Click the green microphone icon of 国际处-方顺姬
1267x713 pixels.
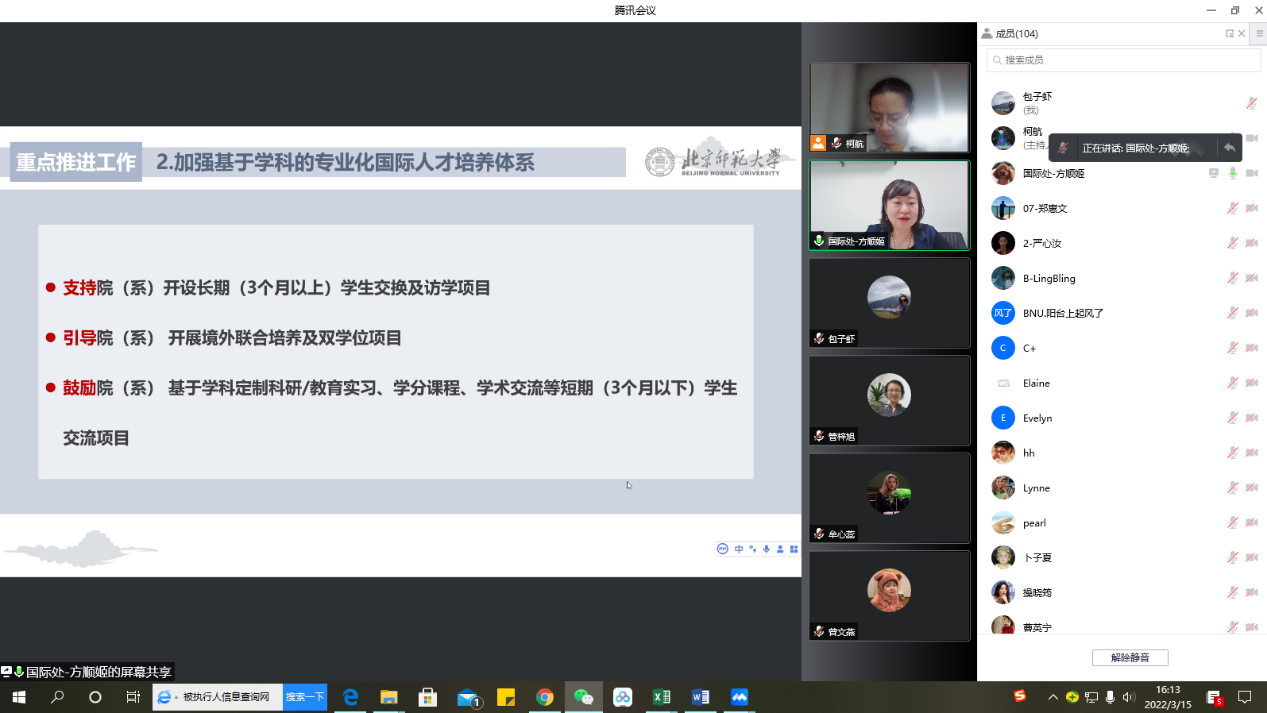[x=1233, y=173]
